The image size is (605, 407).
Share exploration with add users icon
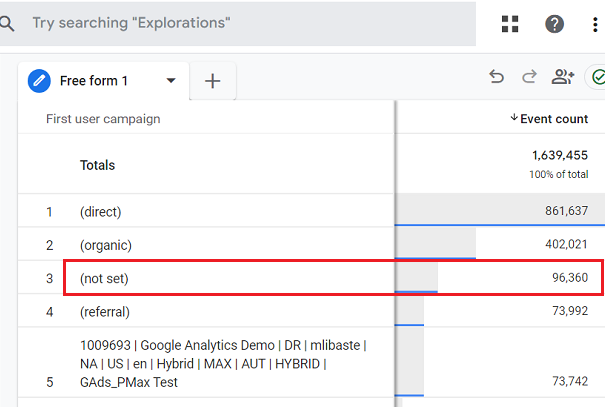pyautogui.click(x=563, y=77)
